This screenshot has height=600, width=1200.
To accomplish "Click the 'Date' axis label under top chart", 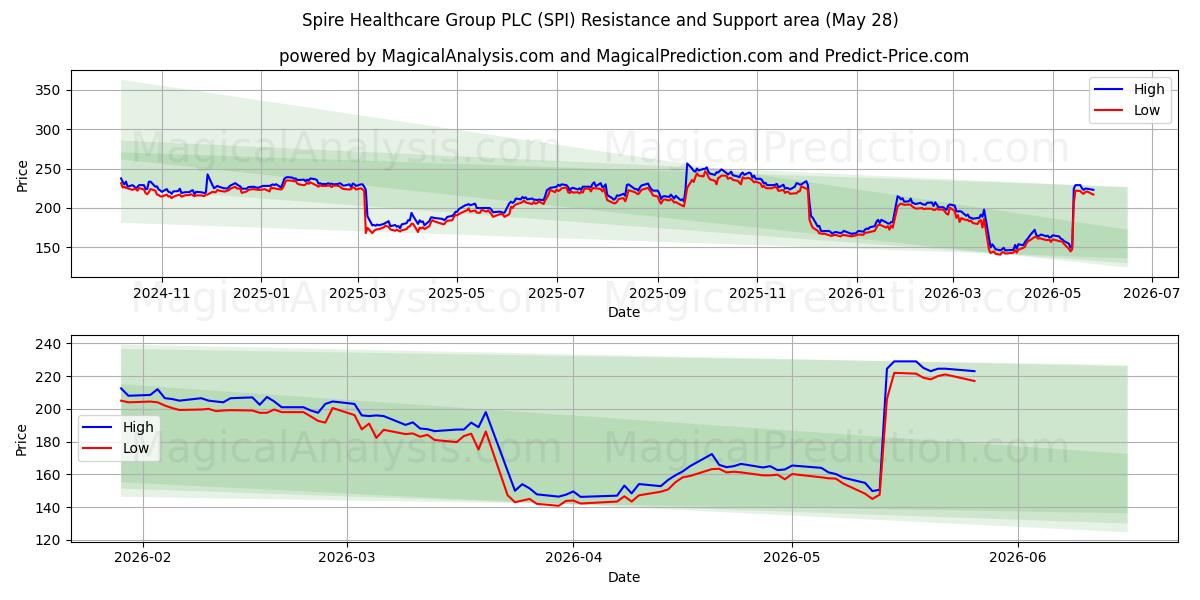I will tap(624, 313).
